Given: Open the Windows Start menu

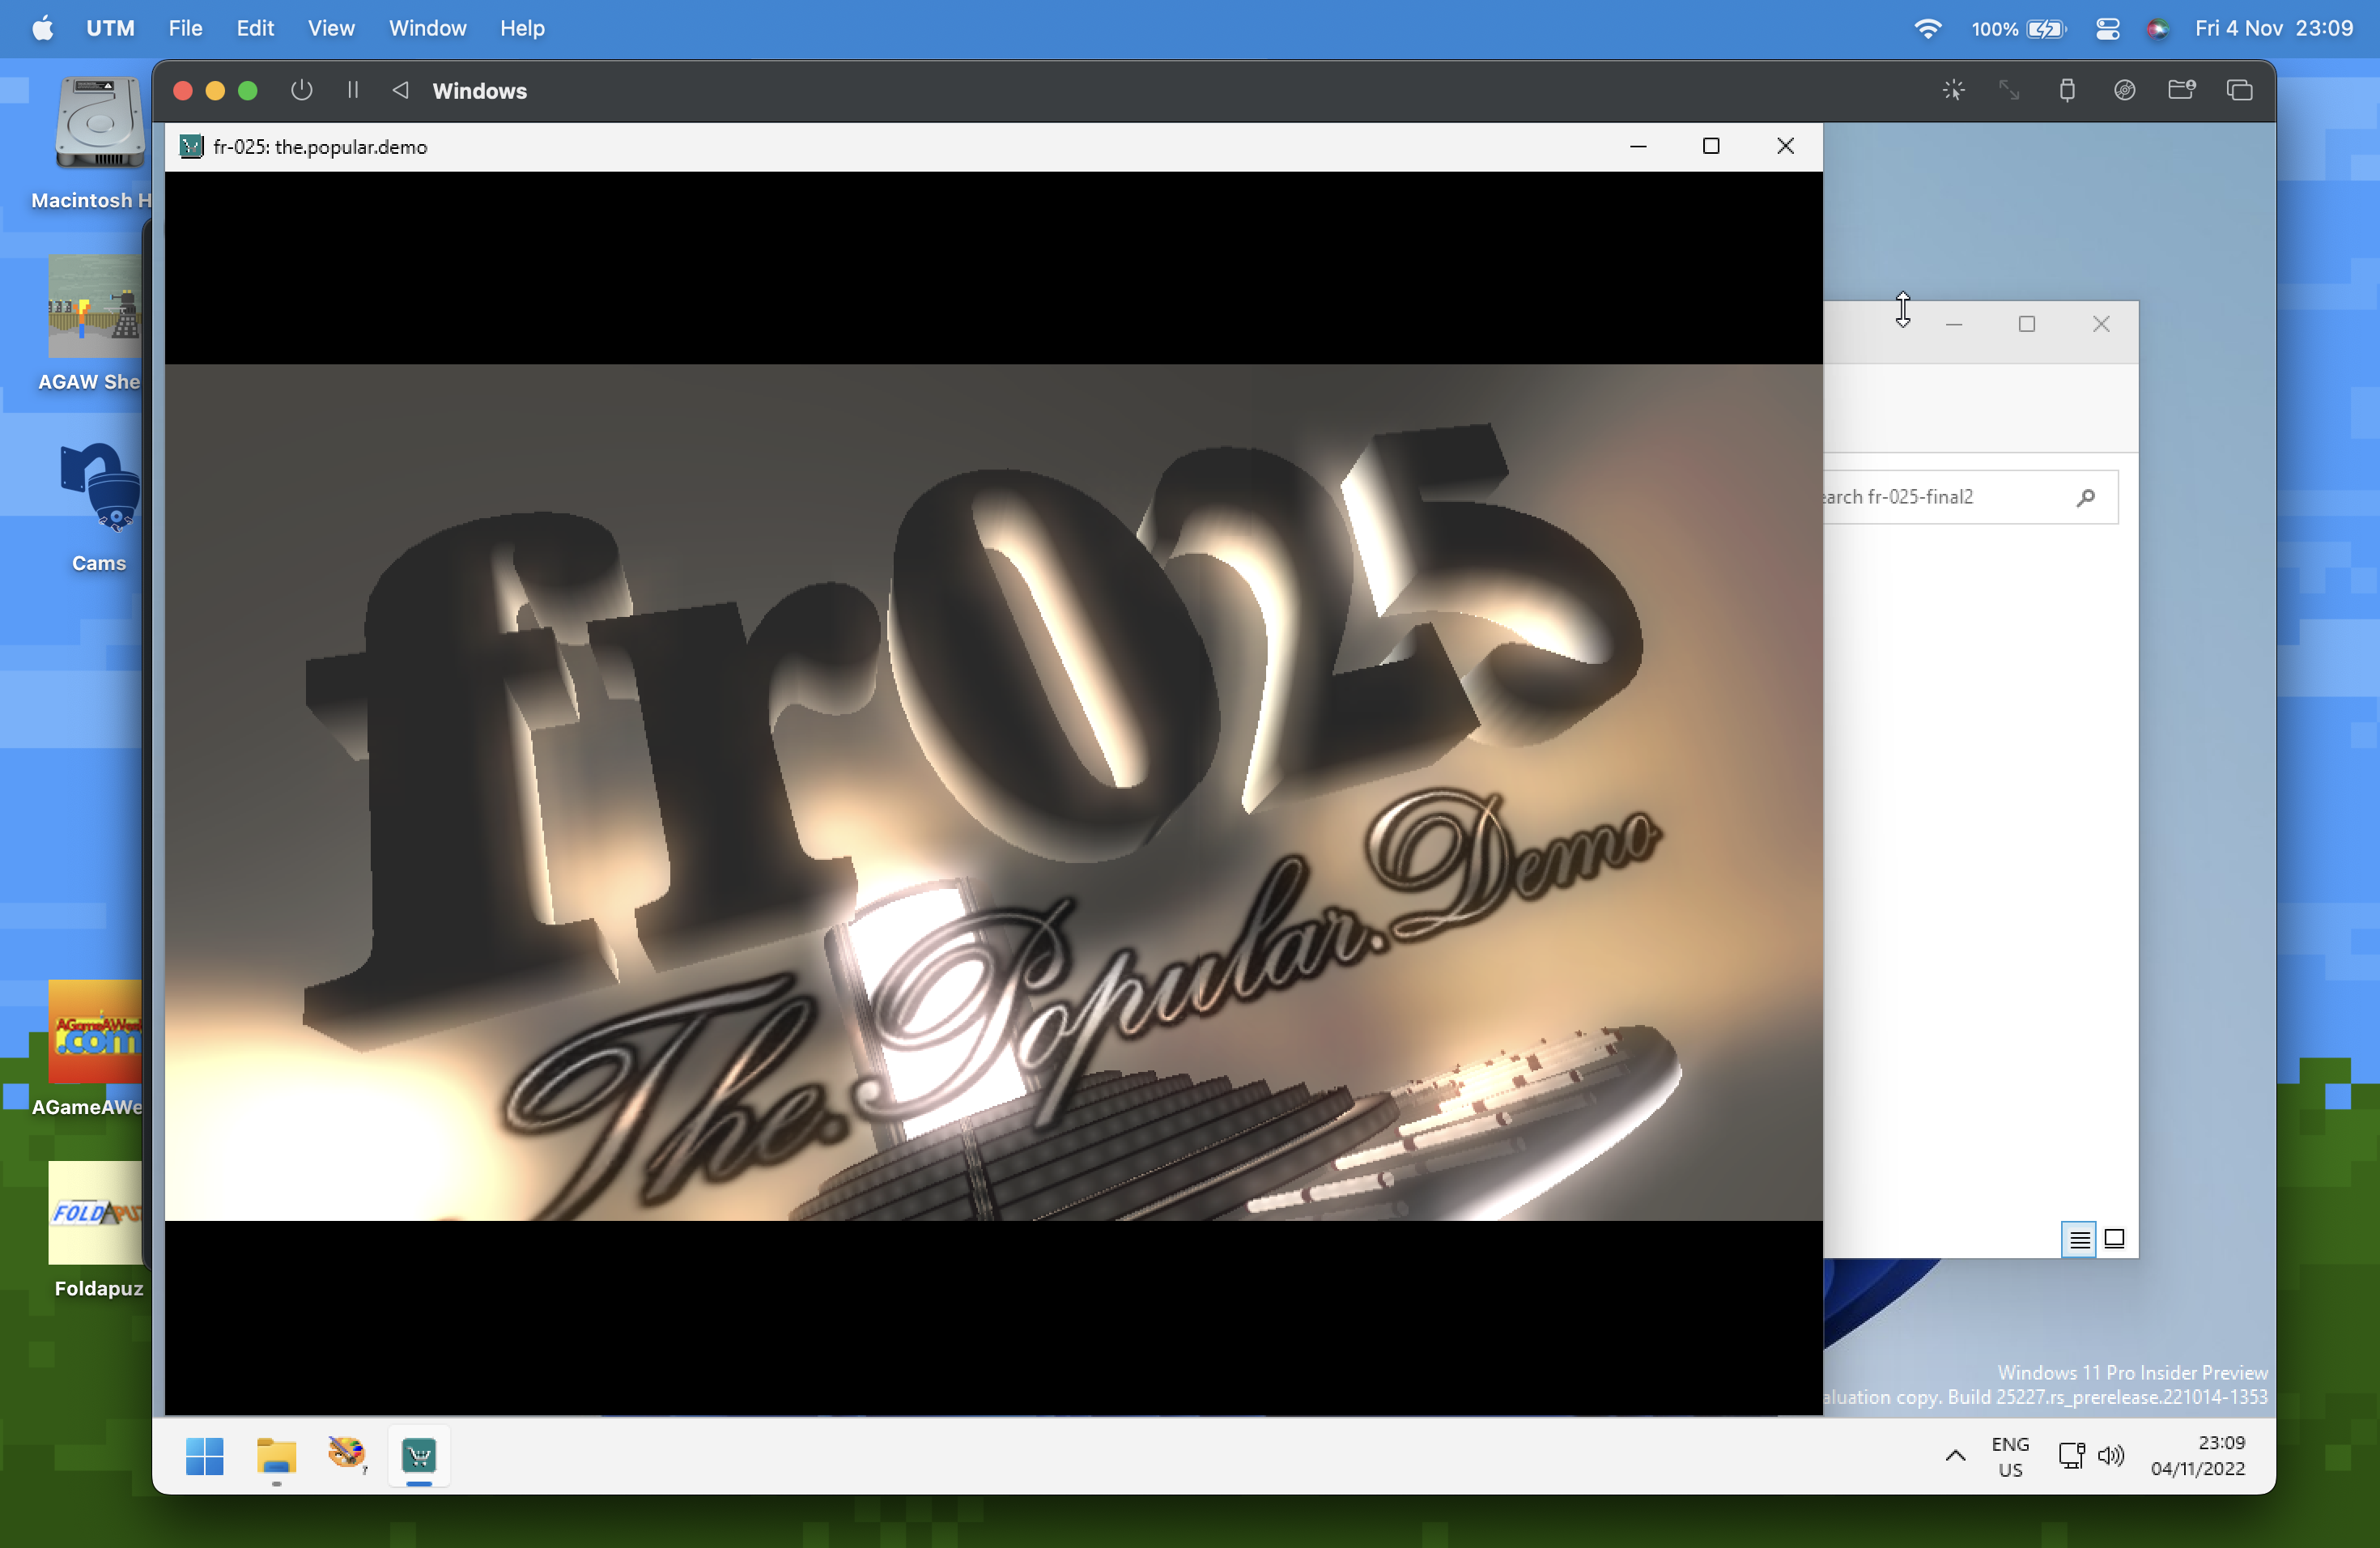Looking at the screenshot, I should (205, 1456).
